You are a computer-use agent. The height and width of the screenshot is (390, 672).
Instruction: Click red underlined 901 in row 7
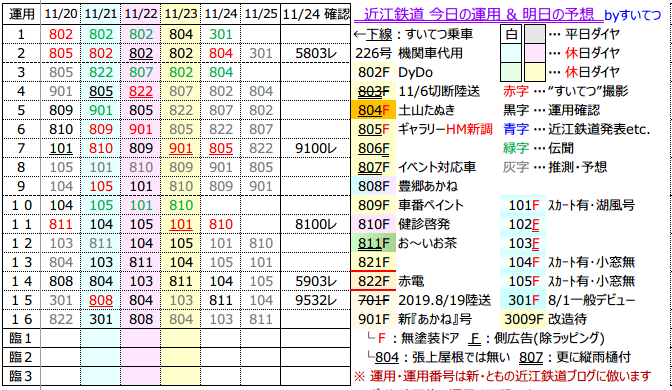180,148
